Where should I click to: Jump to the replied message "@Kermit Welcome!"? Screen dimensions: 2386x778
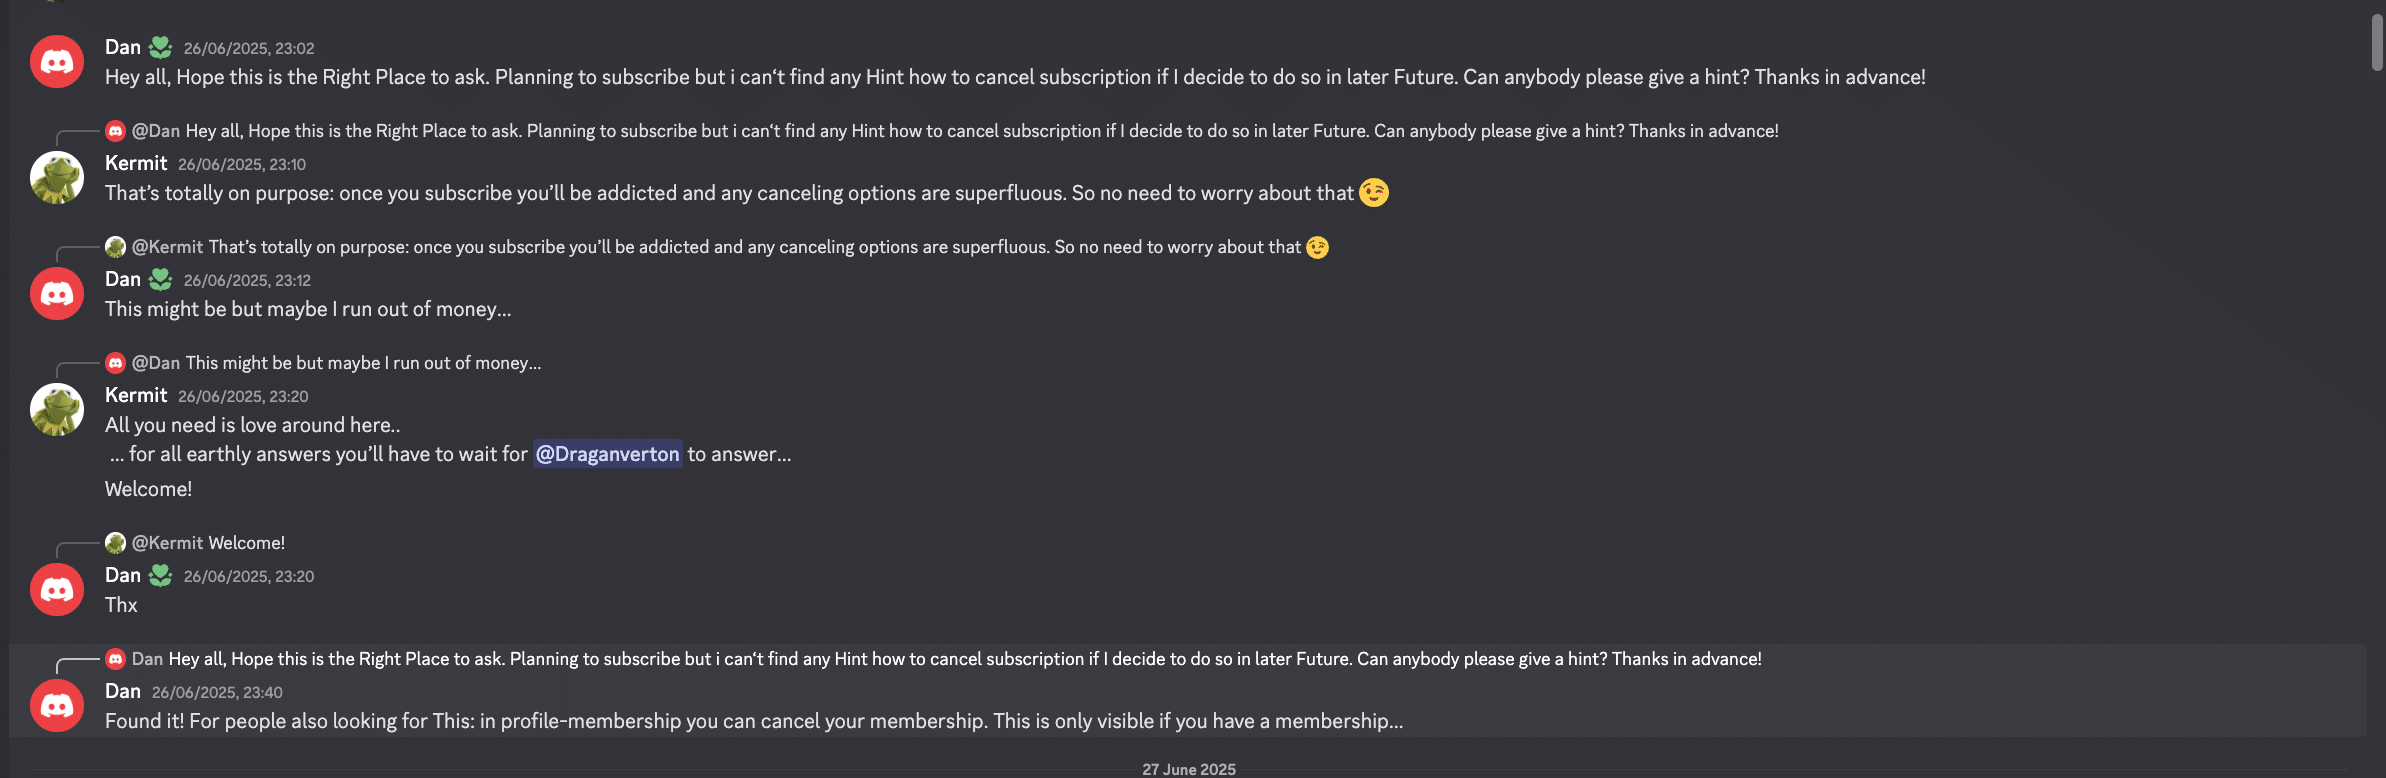(246, 543)
